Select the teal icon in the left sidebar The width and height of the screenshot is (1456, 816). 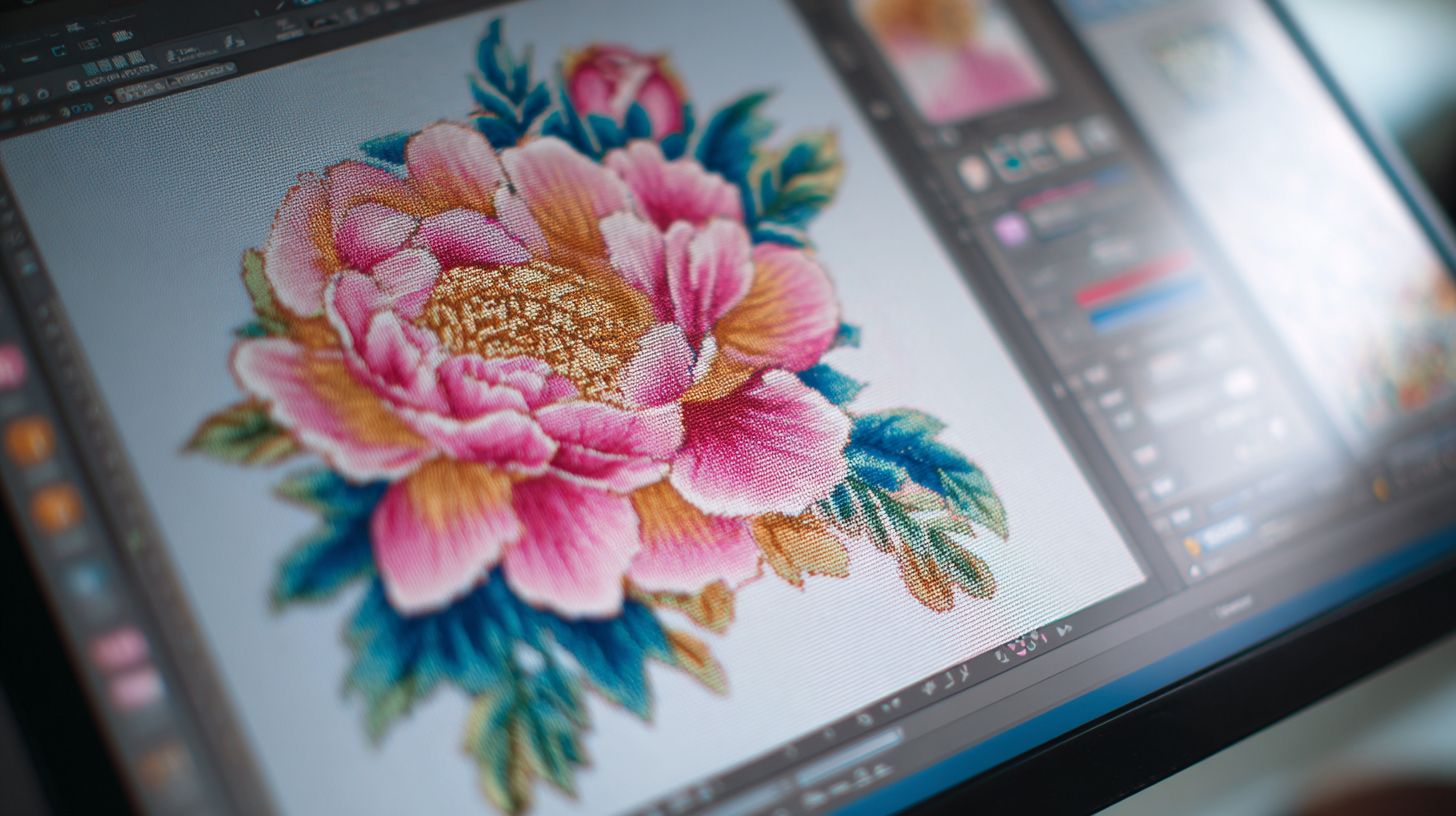pos(87,579)
